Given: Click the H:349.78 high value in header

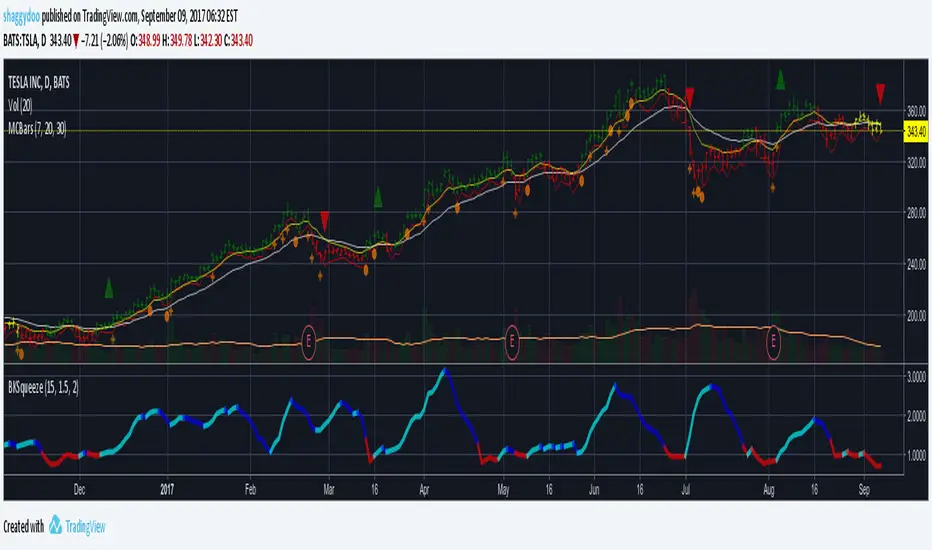Looking at the screenshot, I should (177, 41).
